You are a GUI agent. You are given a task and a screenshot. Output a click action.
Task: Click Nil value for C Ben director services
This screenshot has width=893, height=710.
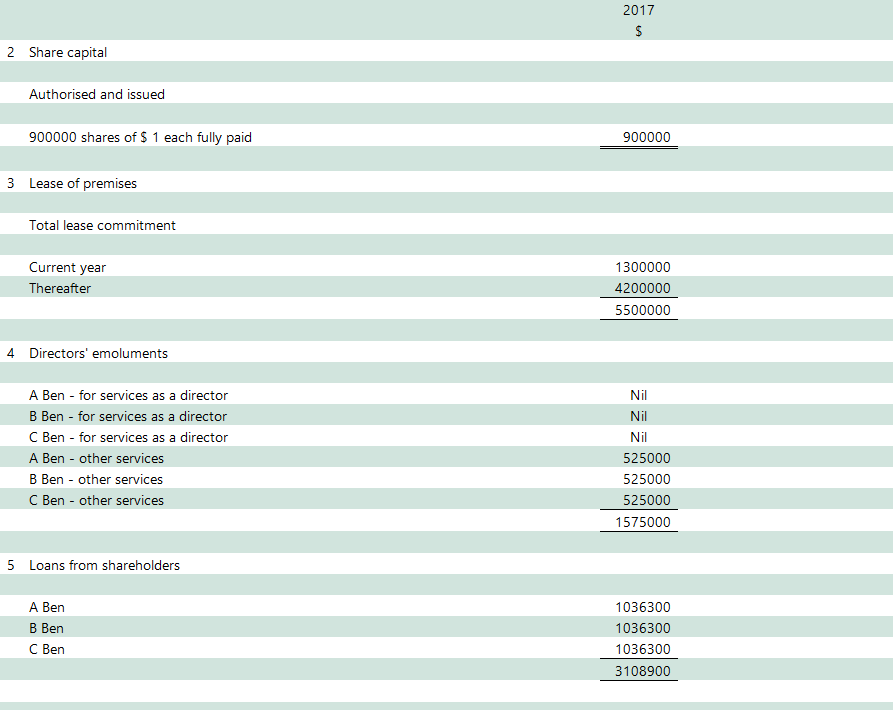click(638, 437)
